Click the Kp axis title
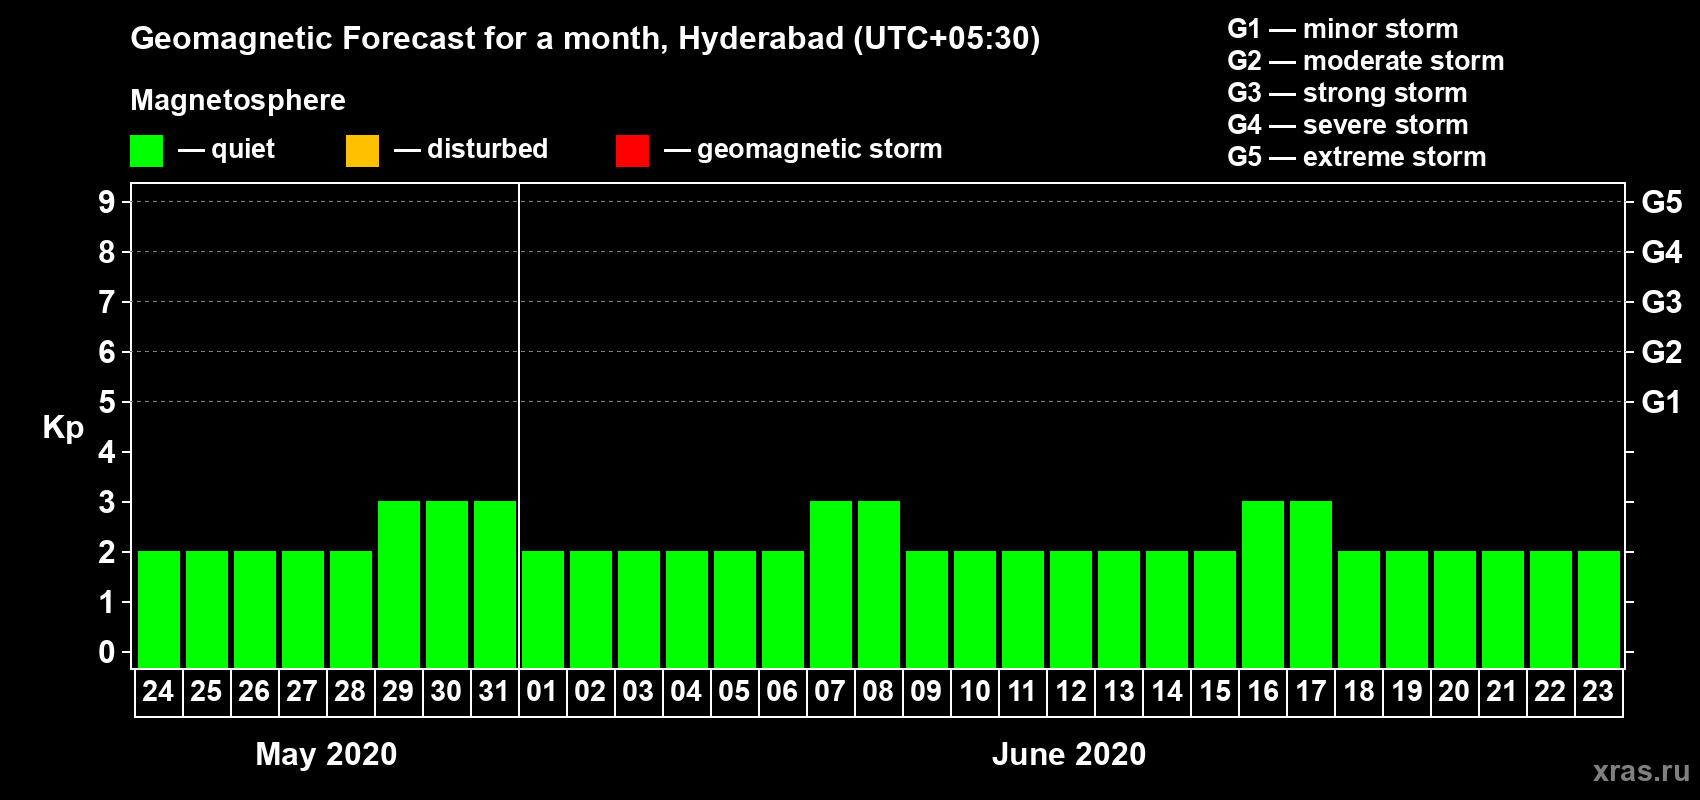This screenshot has width=1700, height=800. point(63,427)
